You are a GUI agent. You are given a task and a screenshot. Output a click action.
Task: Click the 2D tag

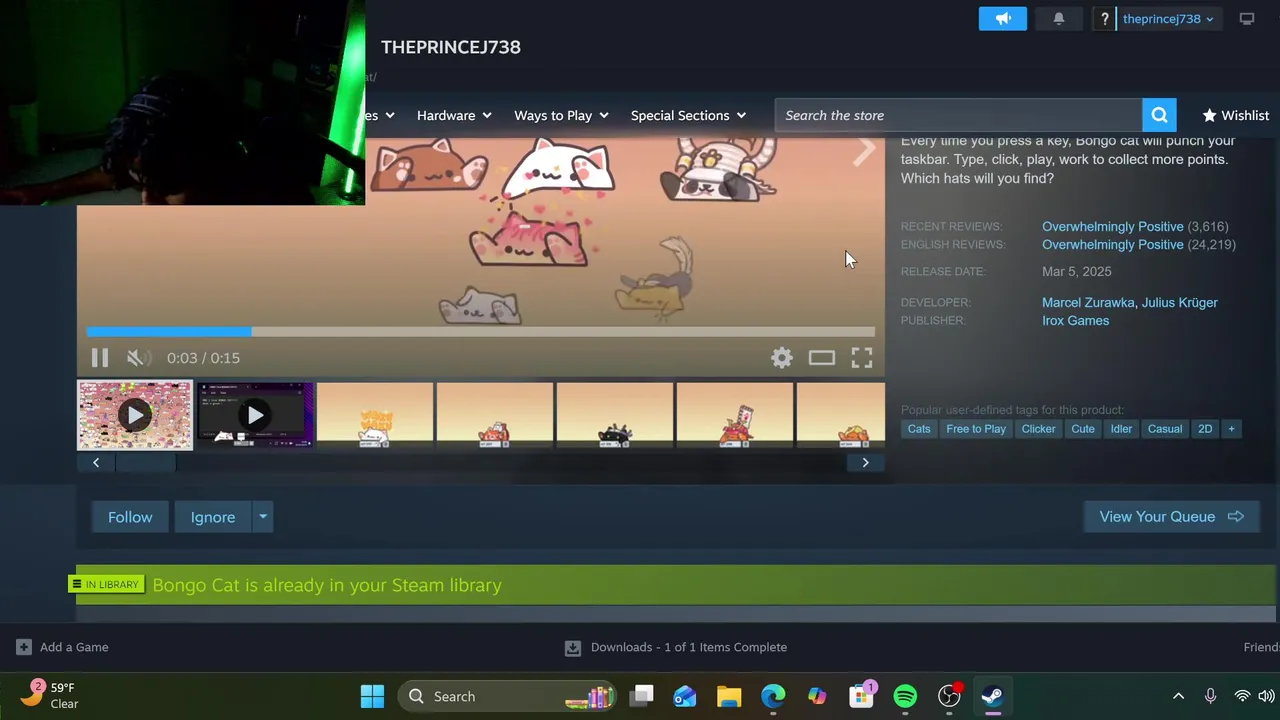click(1205, 429)
